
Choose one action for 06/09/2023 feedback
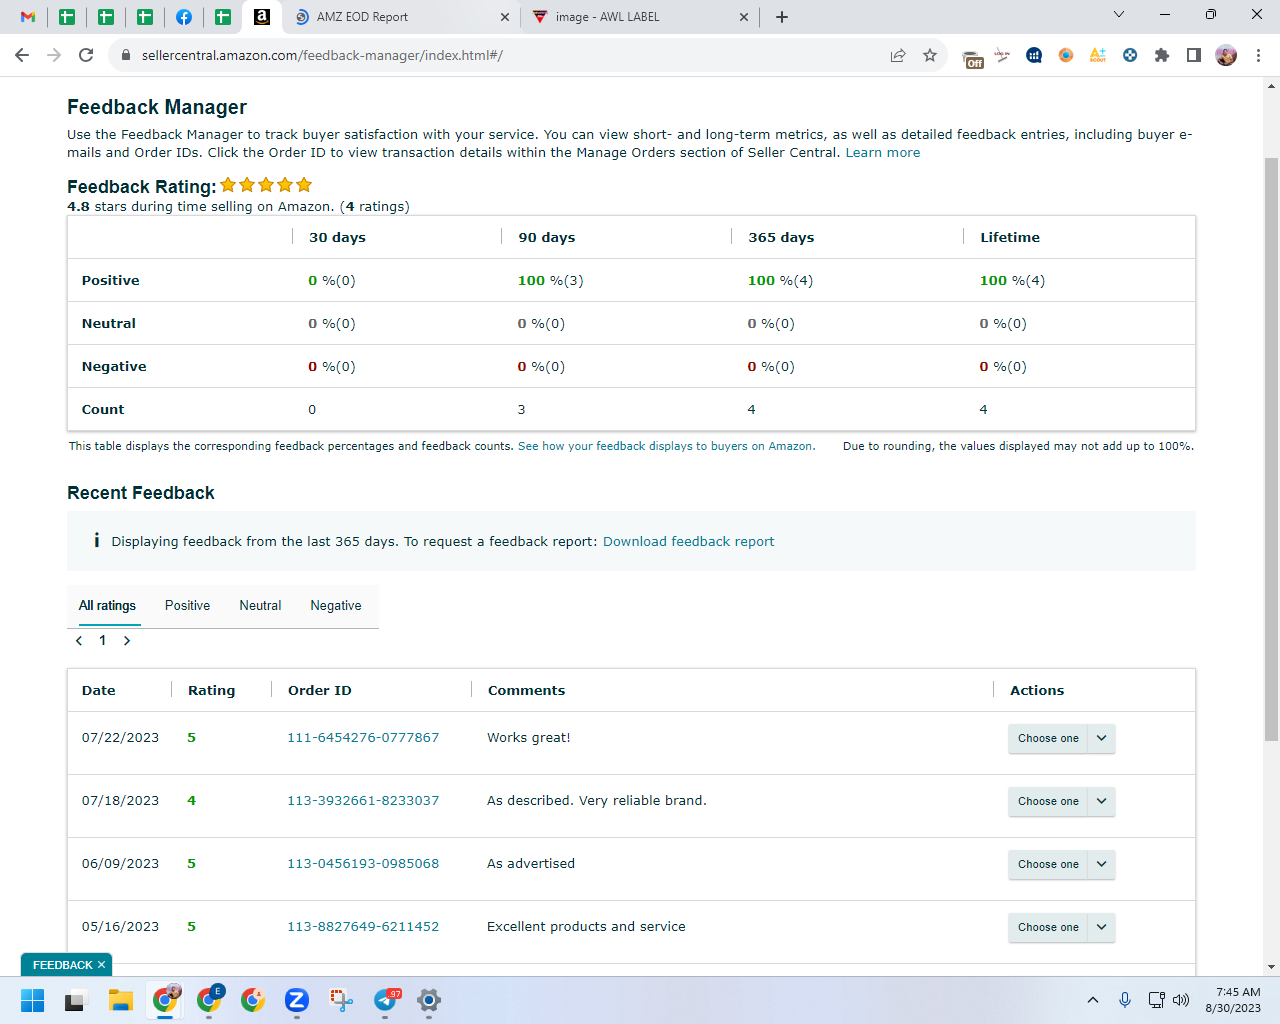click(x=1061, y=864)
